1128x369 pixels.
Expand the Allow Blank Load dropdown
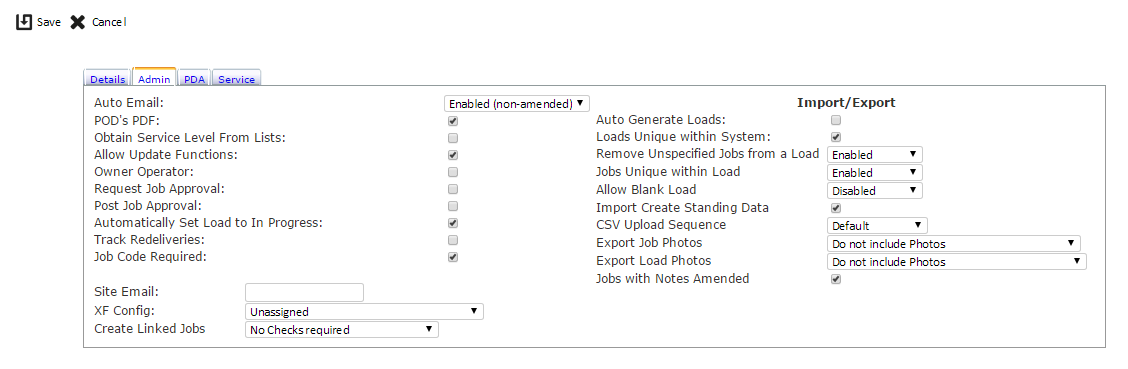pos(875,191)
